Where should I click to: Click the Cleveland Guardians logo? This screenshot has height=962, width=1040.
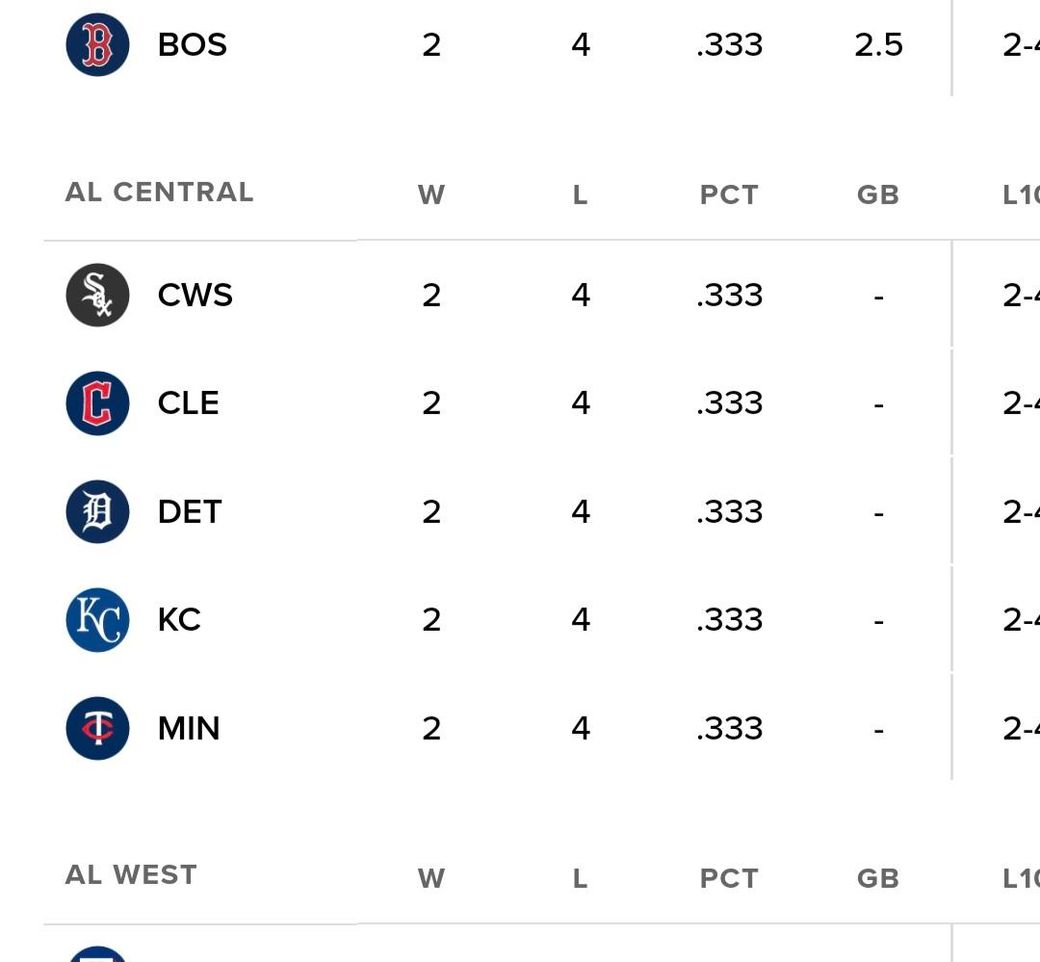pyautogui.click(x=97, y=403)
